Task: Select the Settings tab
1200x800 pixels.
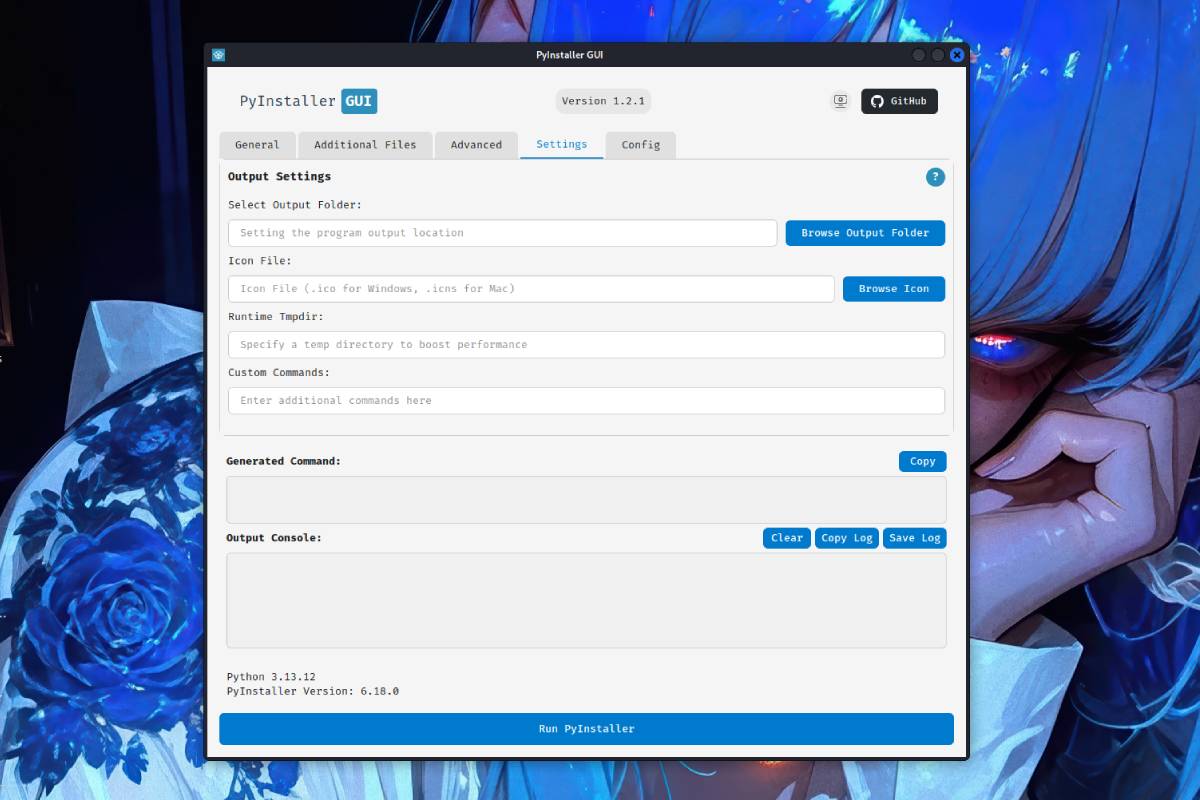Action: click(562, 145)
